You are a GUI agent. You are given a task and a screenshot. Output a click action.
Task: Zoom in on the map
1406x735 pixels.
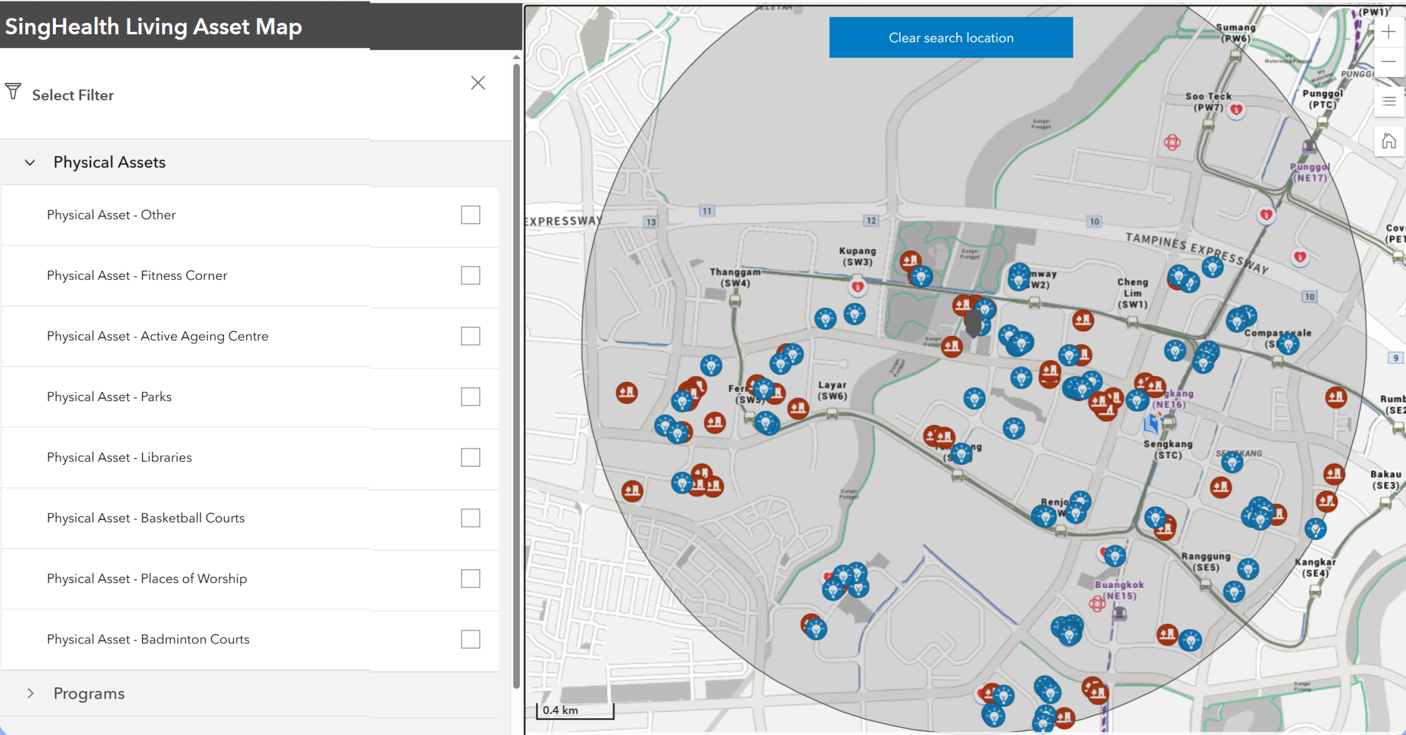[x=1388, y=32]
